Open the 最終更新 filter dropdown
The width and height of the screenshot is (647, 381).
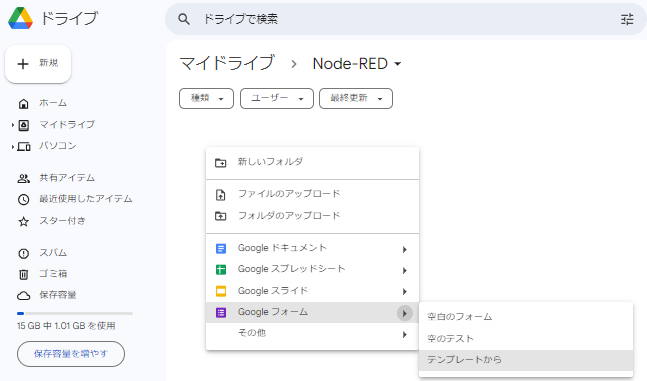(x=356, y=99)
